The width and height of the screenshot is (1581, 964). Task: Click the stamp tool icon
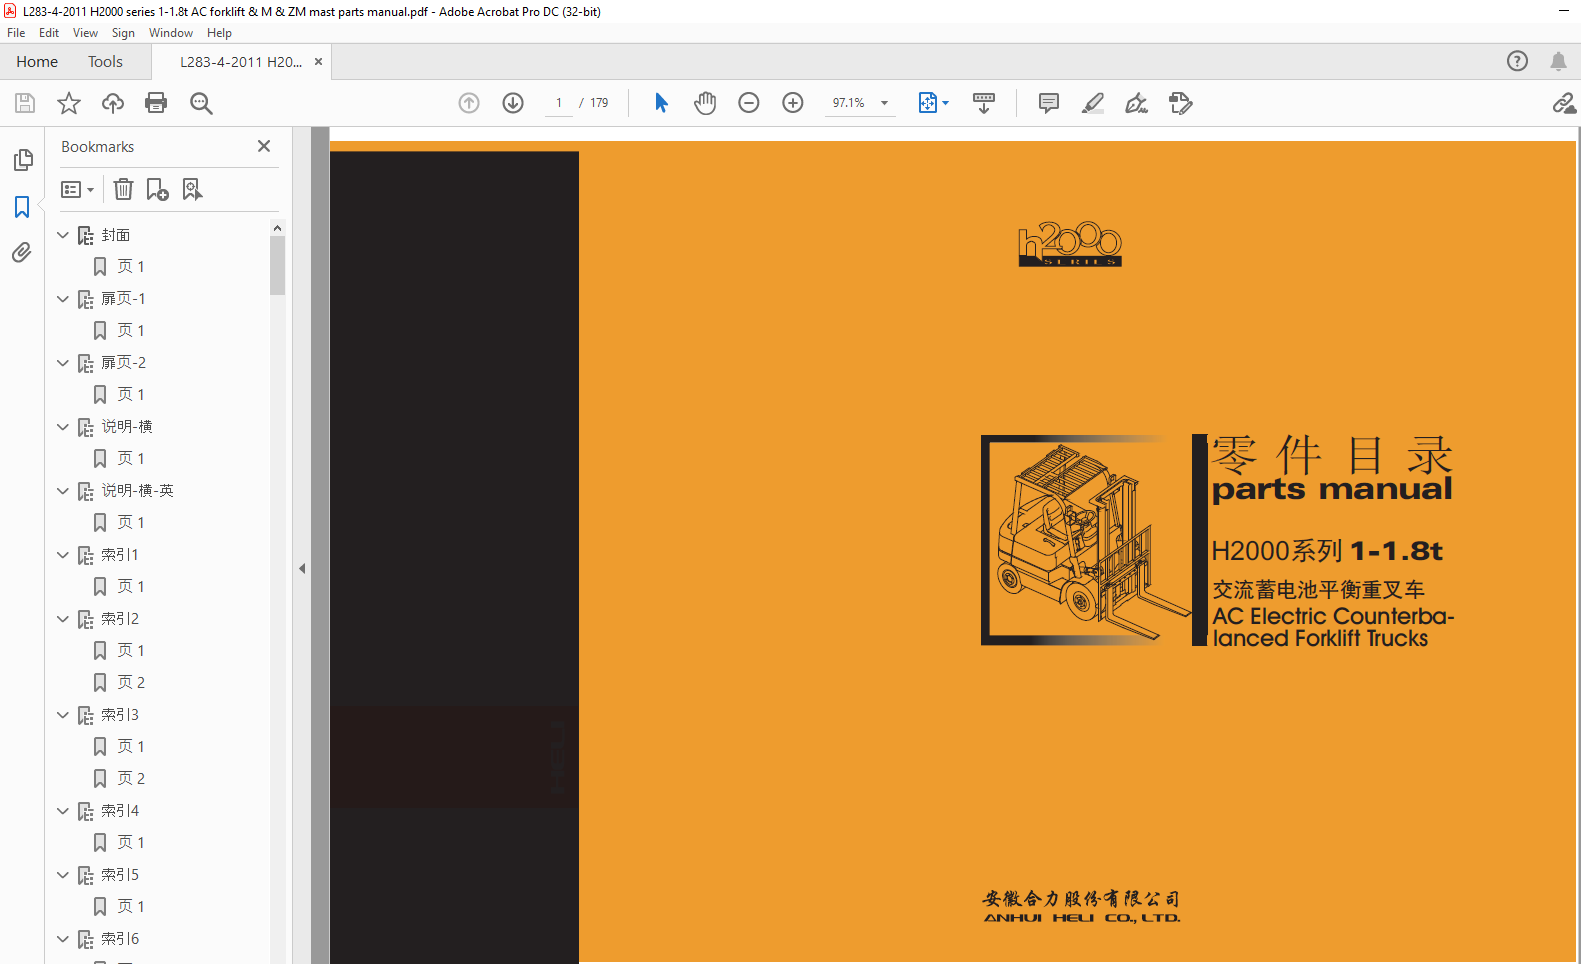coord(1181,103)
